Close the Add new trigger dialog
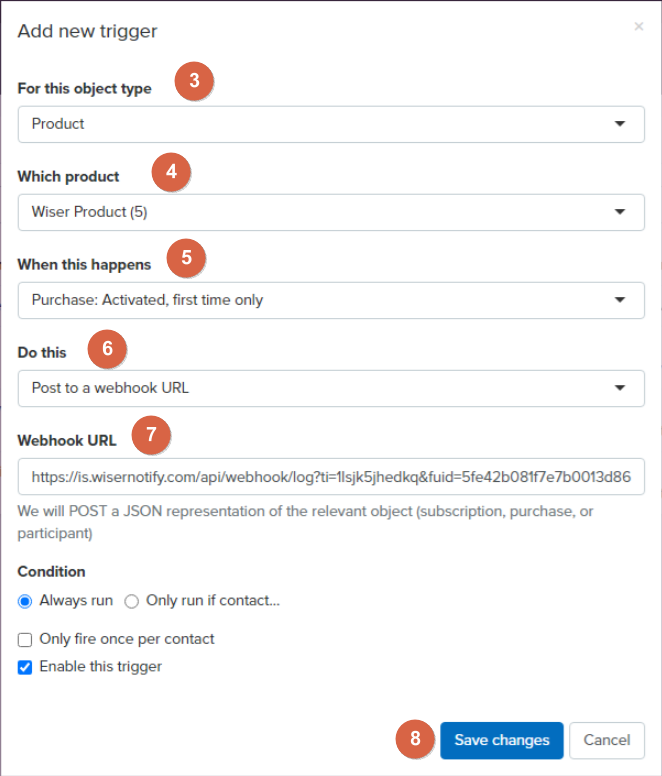The height and width of the screenshot is (776, 662). tap(639, 27)
